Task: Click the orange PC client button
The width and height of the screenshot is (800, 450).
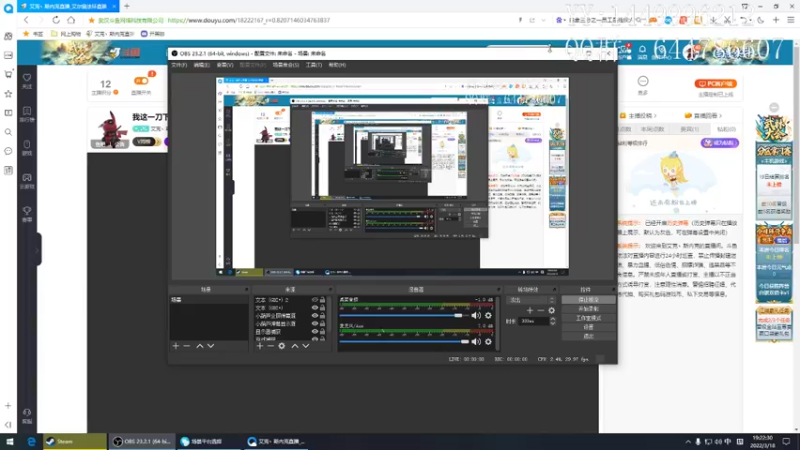Action: coord(715,83)
